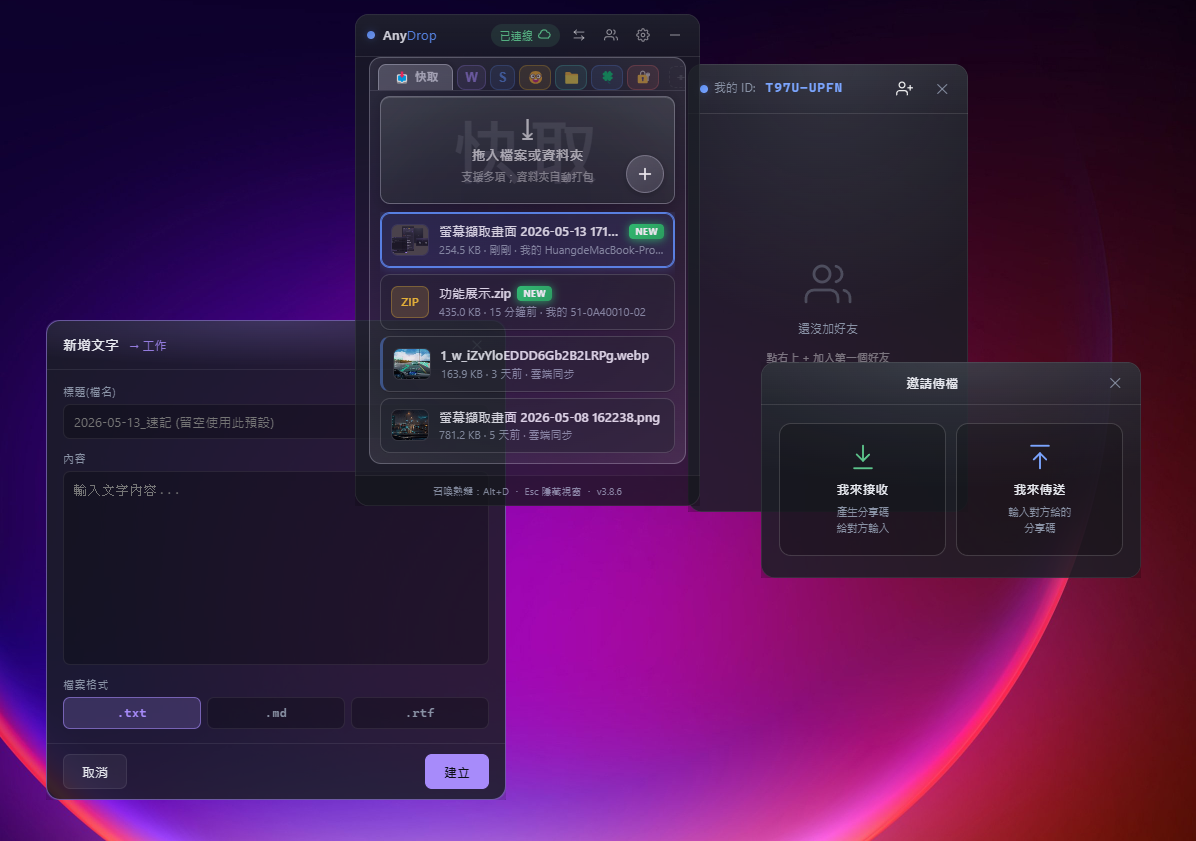Click the 內容 text area
This screenshot has width=1196, height=841.
[275, 568]
